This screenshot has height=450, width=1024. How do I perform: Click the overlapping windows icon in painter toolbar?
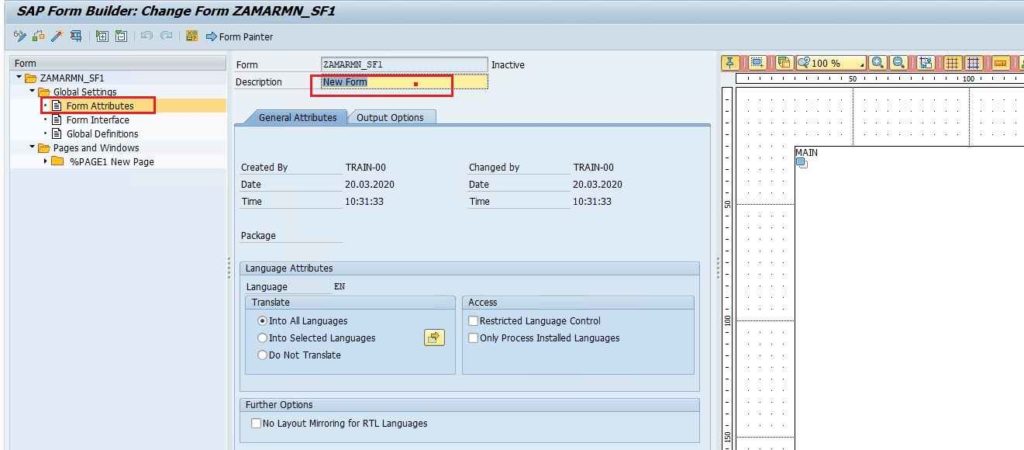784,63
